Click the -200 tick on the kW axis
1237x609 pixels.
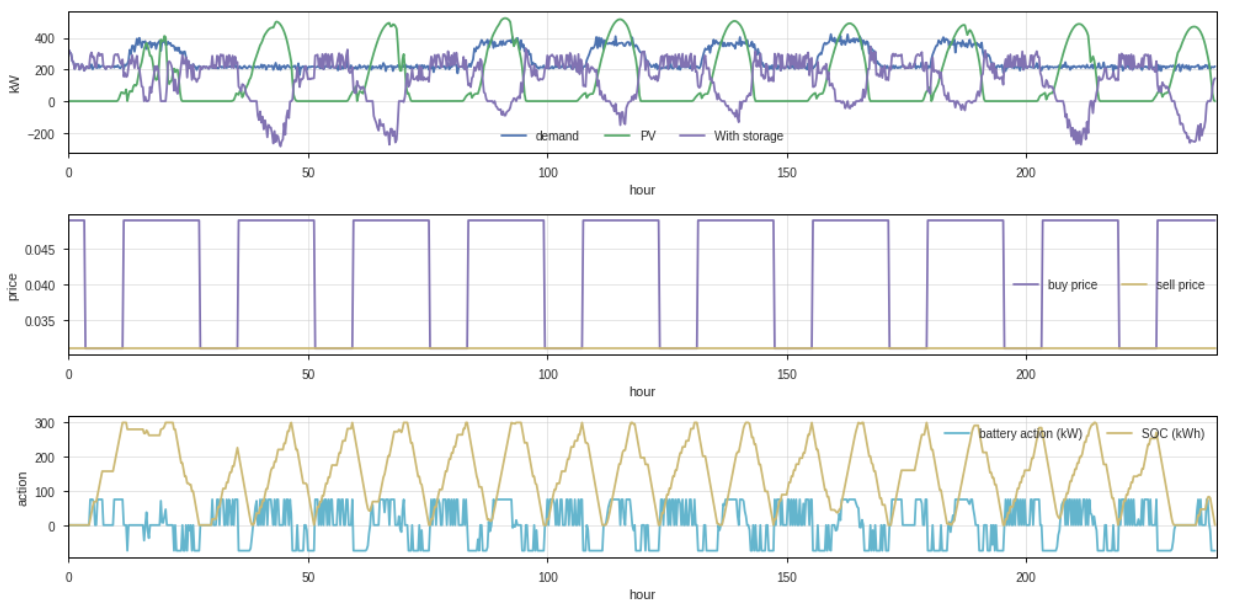pyautogui.click(x=44, y=134)
